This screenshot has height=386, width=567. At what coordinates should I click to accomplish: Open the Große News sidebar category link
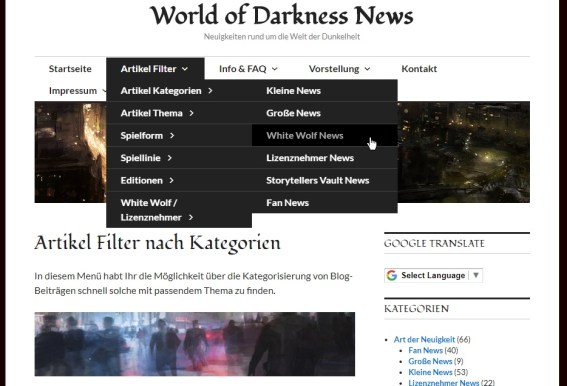pyautogui.click(x=430, y=361)
